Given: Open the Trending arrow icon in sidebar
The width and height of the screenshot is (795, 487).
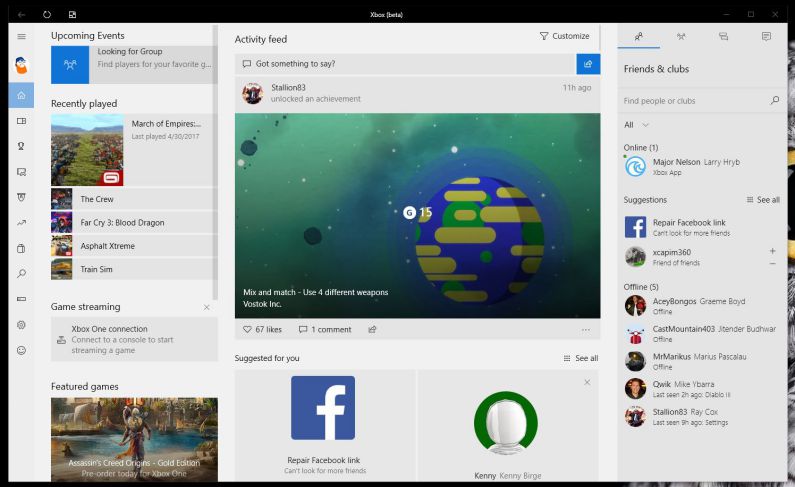Looking at the screenshot, I should click(21, 222).
